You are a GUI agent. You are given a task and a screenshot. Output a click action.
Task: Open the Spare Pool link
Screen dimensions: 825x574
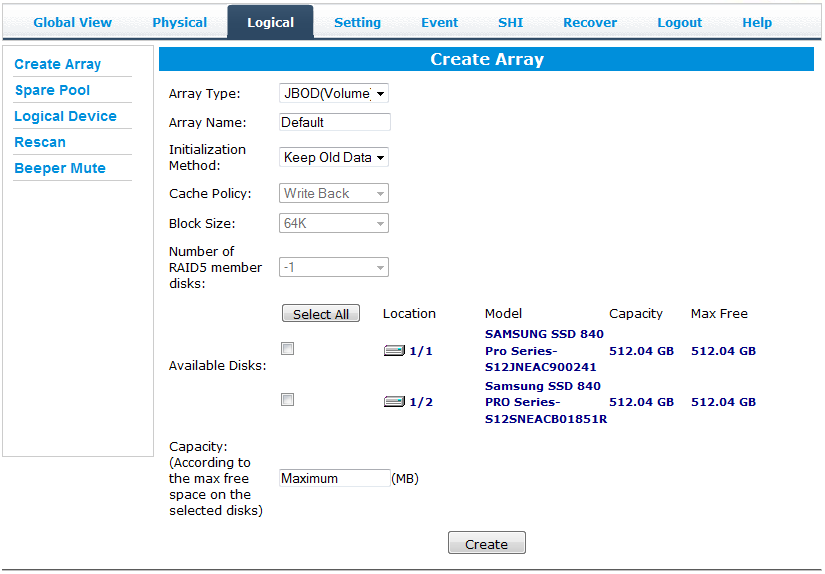[52, 90]
